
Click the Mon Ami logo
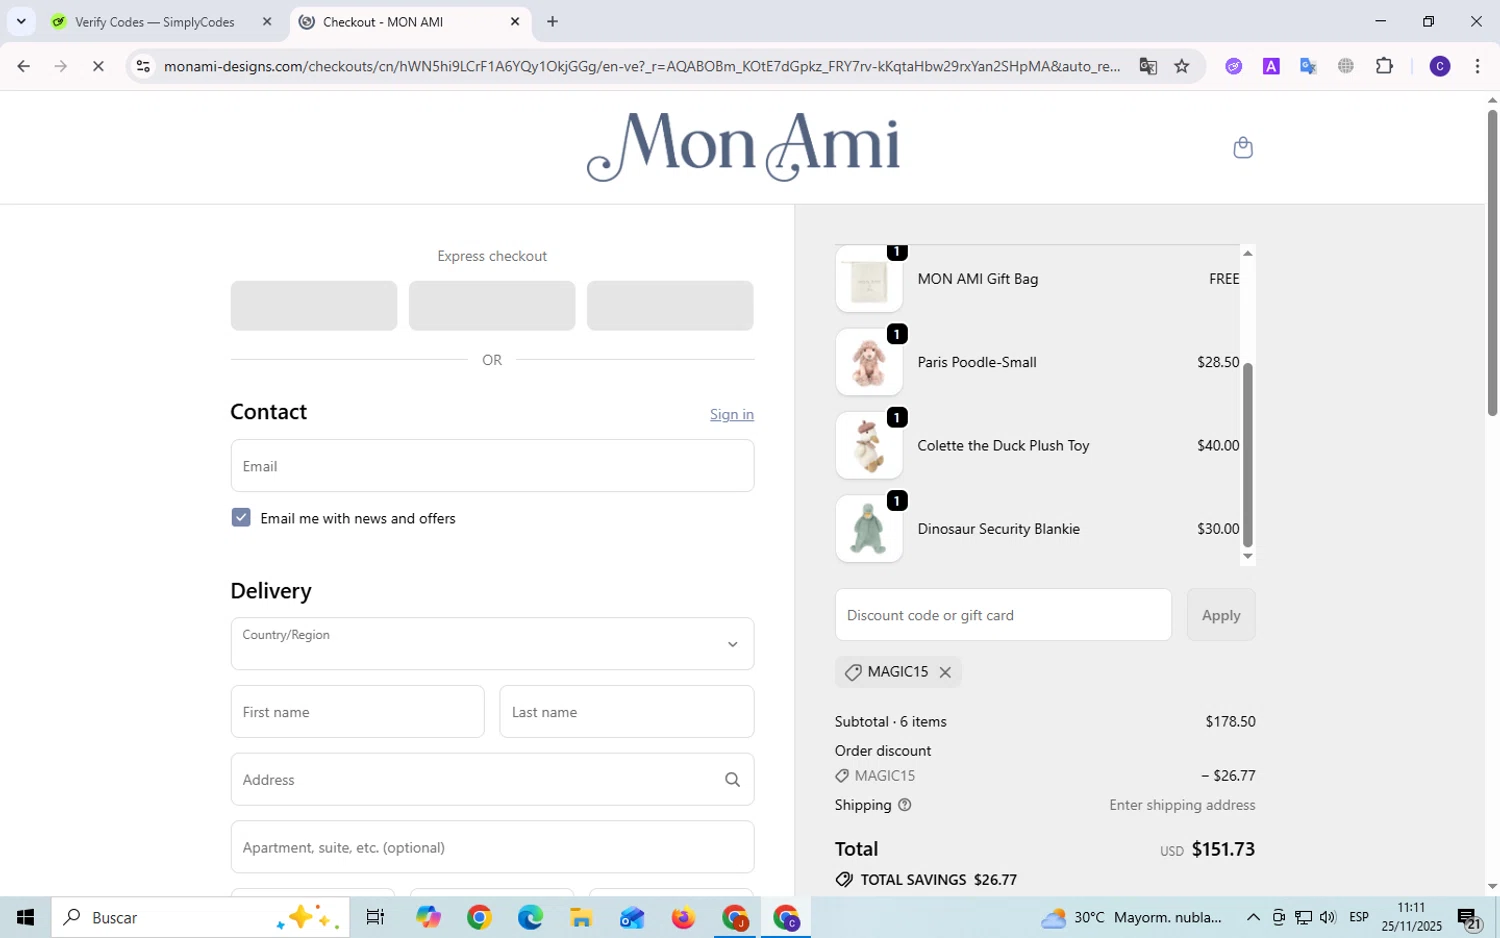743,147
